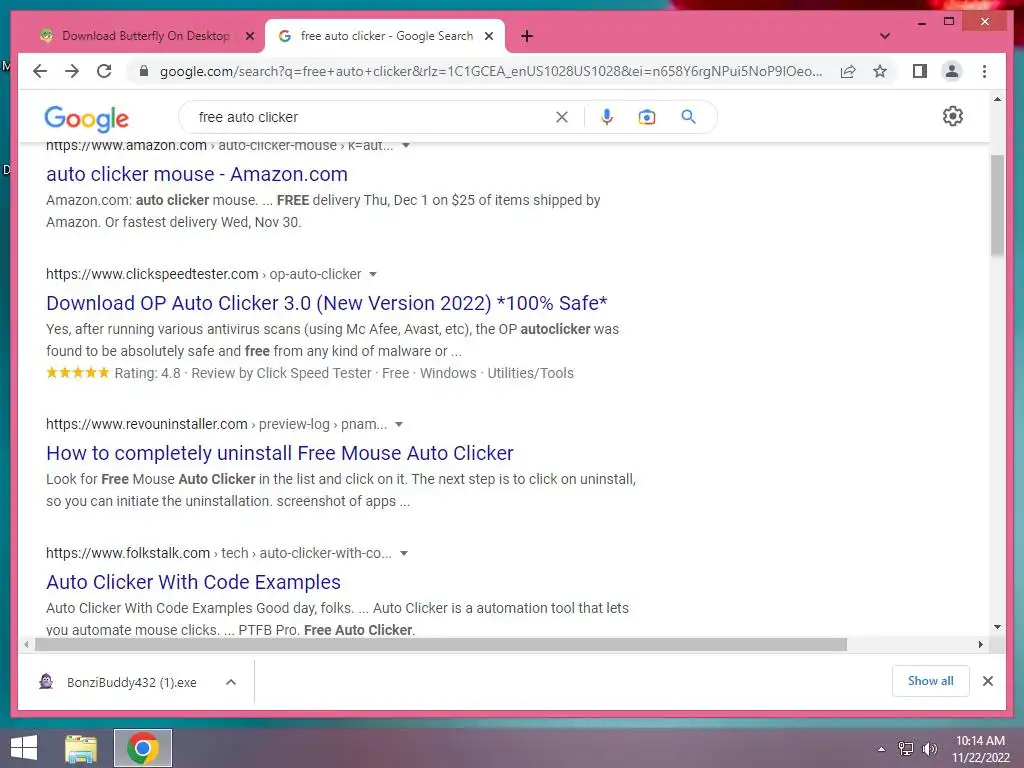Show all downloads
This screenshot has width=1024, height=768.
931,681
